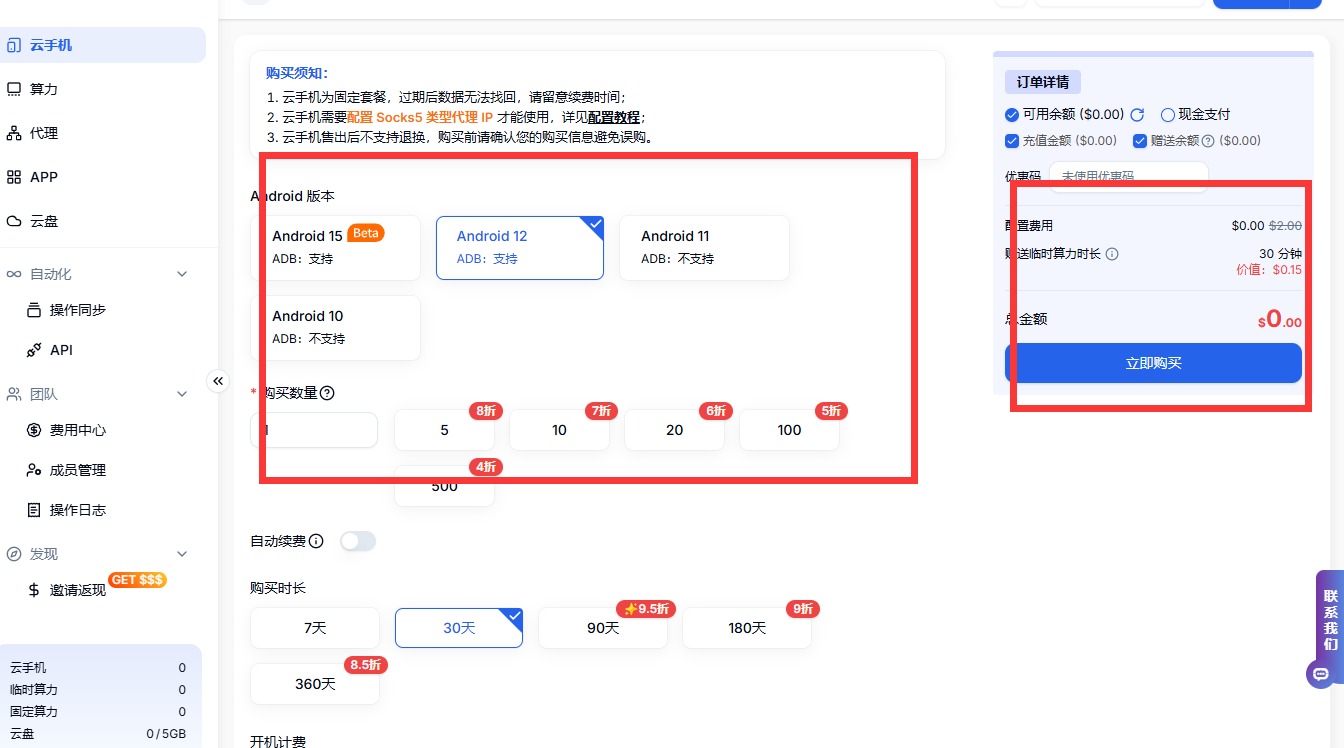Click the help icon next to 赠送余额
The height and width of the screenshot is (748, 1344).
point(1207,141)
